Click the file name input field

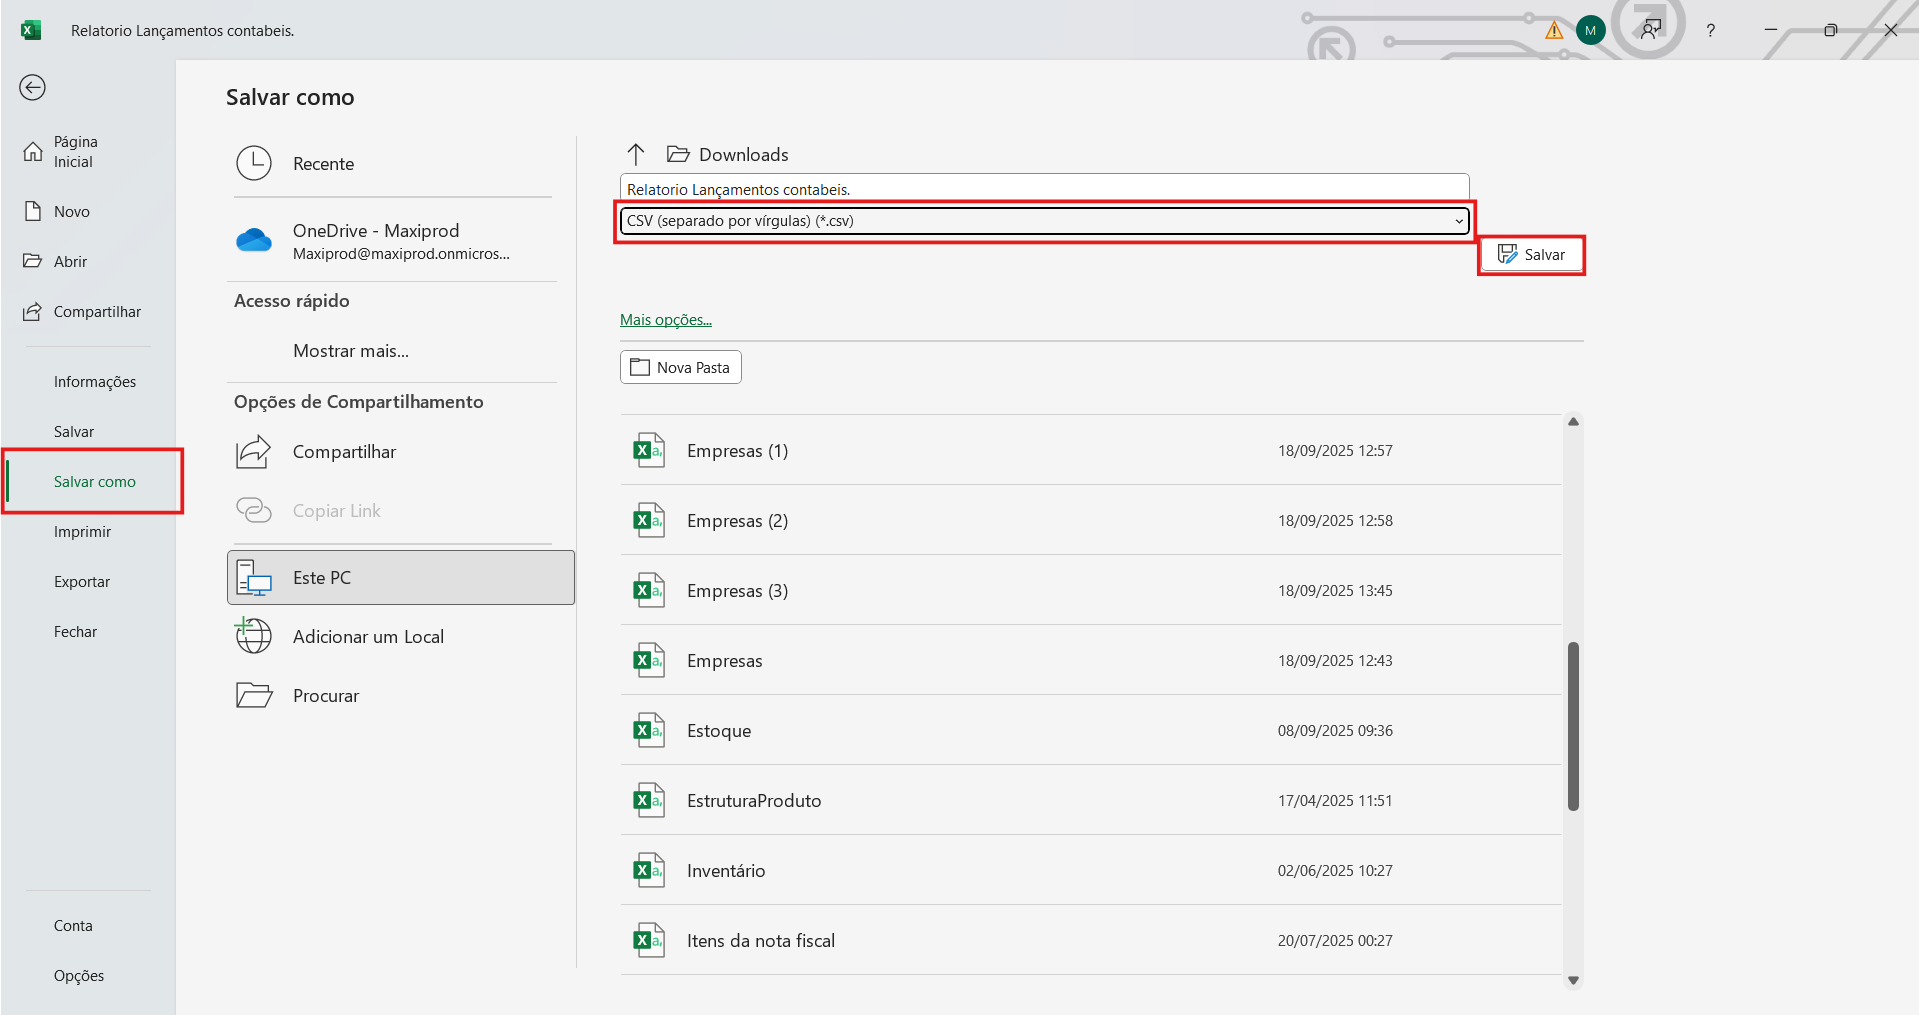tap(1044, 189)
